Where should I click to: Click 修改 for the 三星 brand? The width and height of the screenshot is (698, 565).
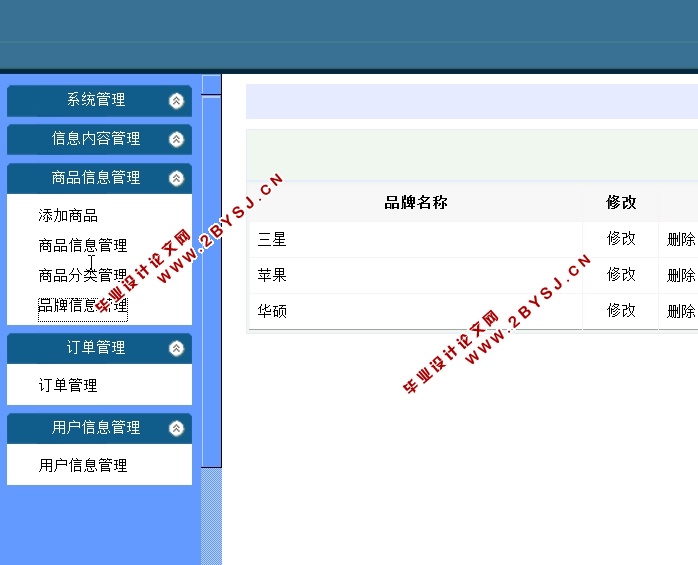click(621, 239)
